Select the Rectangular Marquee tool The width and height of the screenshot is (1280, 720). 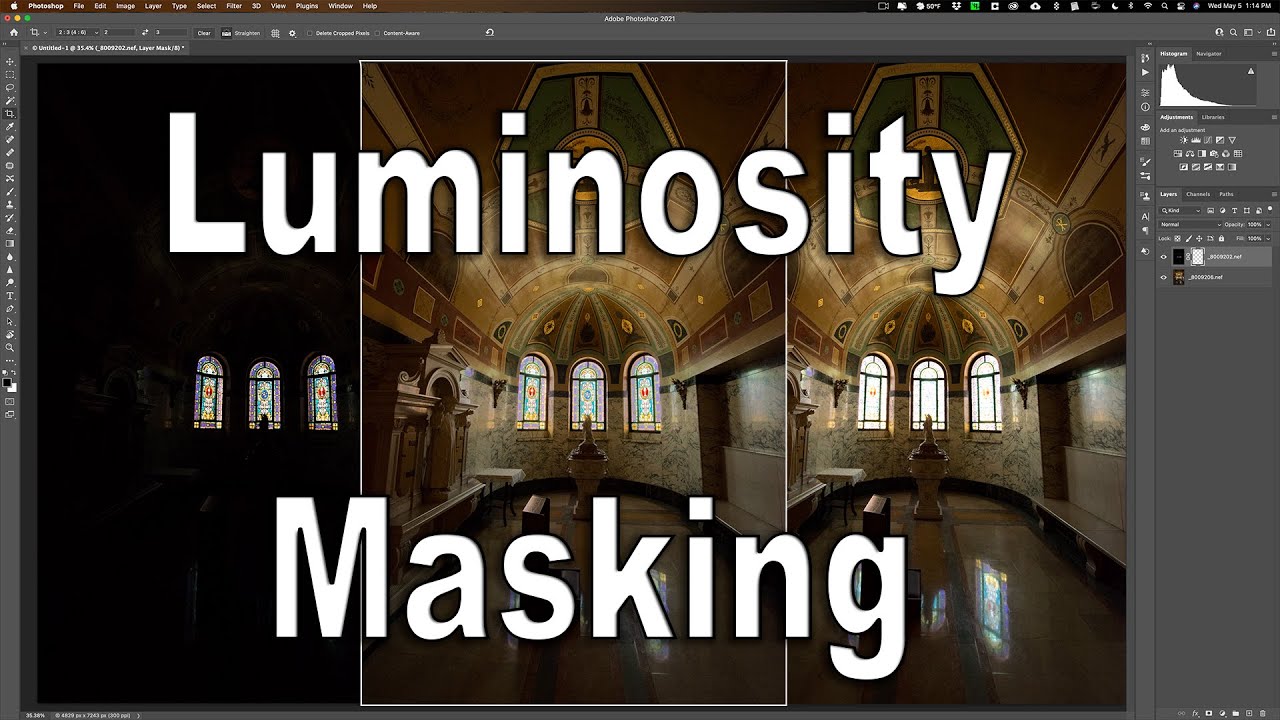9,74
